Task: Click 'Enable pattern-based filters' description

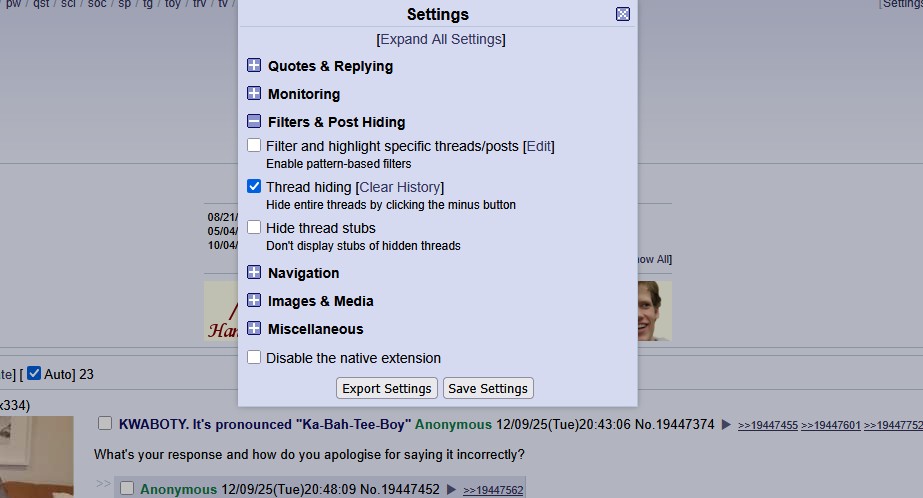Action: point(338,164)
